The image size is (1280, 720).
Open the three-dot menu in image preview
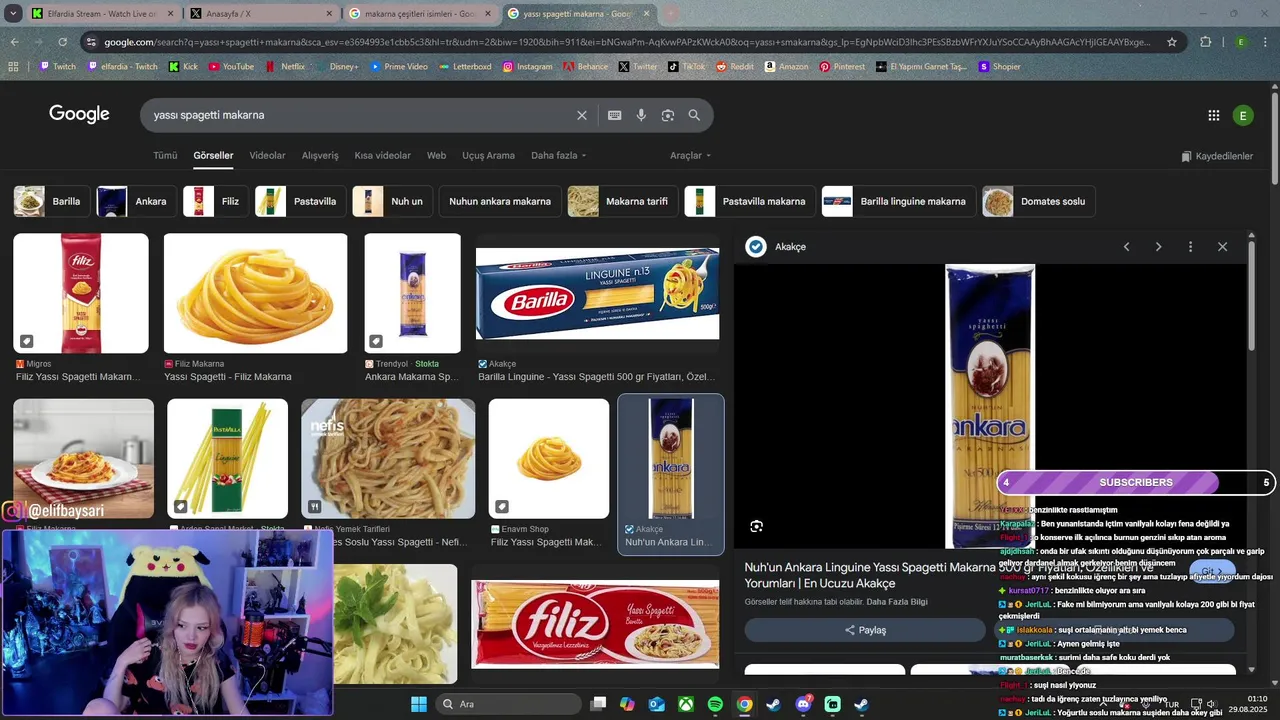pos(1190,247)
